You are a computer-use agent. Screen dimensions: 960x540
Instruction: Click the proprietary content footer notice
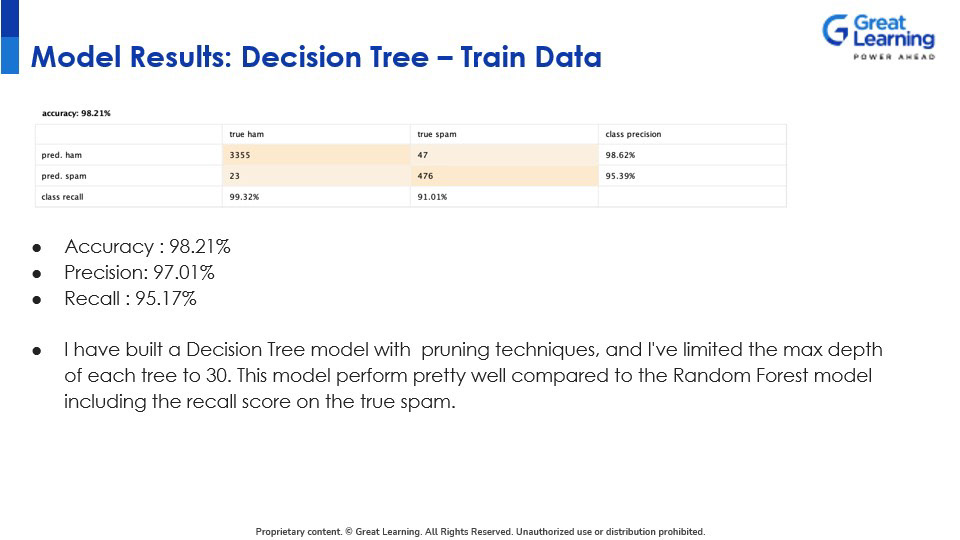(x=480, y=532)
